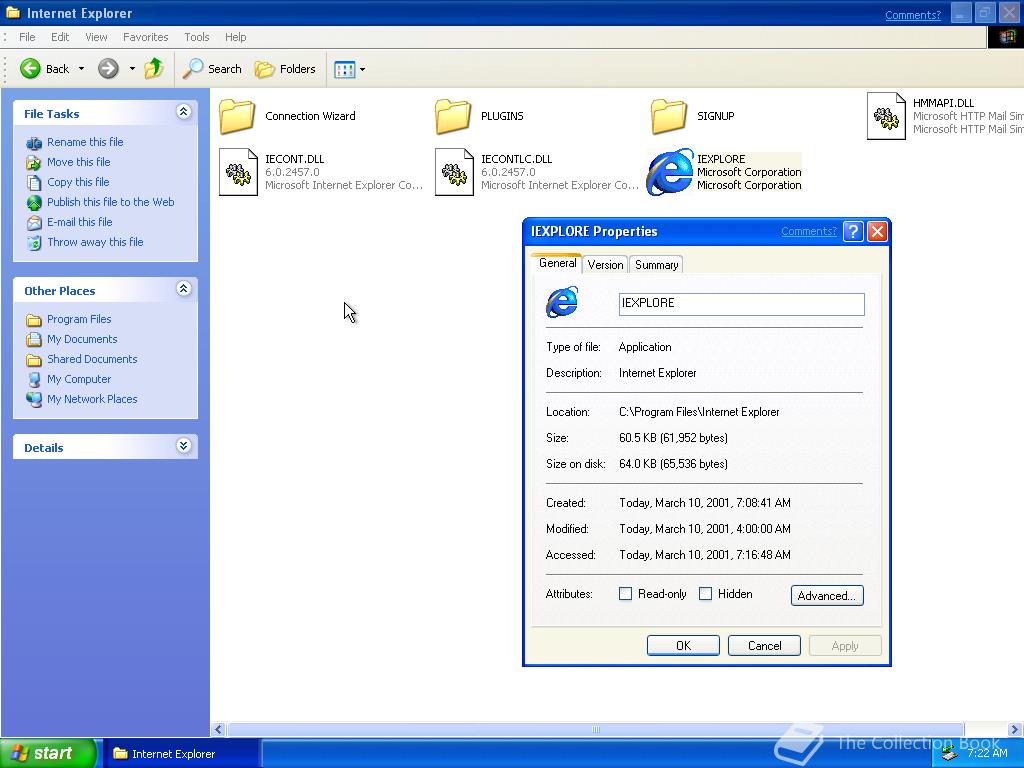Toggle the Read-only checkbox
Screen dimensions: 1024x768
[625, 594]
